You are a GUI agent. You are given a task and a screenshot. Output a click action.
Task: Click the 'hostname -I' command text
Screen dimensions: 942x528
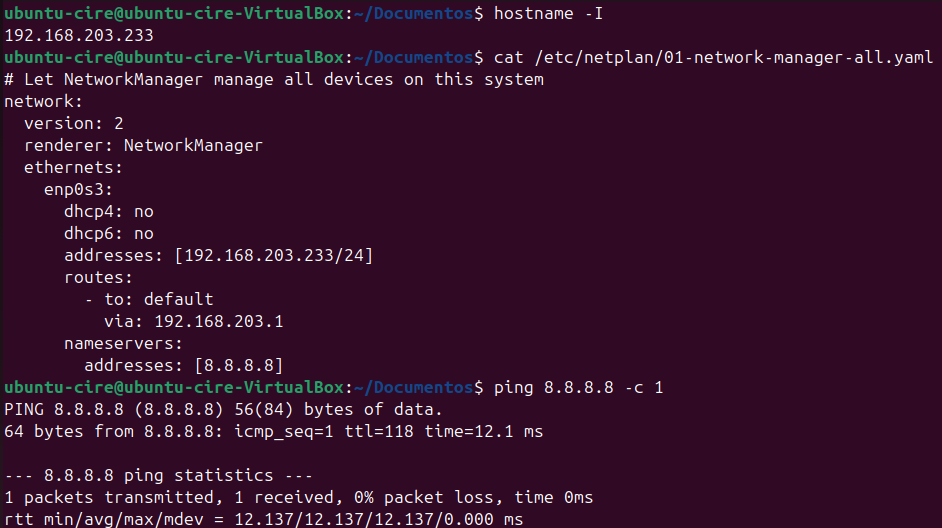coord(548,13)
